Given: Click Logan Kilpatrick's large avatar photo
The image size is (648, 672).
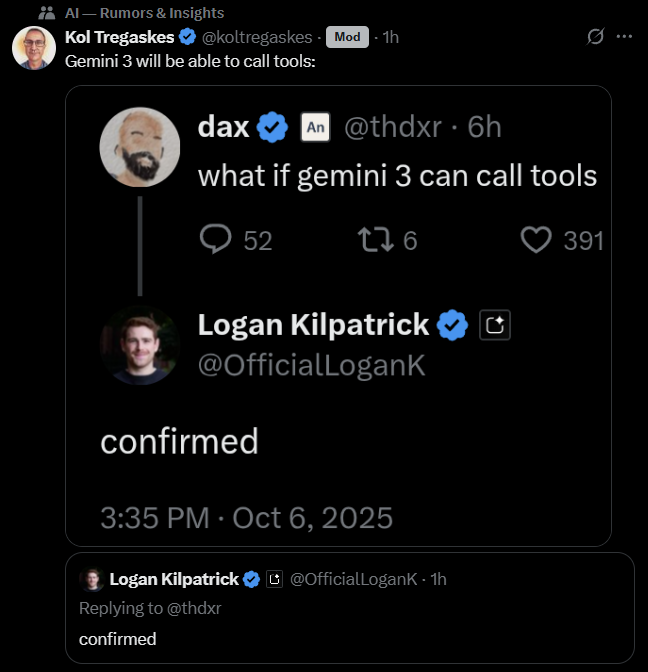Looking at the screenshot, I should 140,345.
